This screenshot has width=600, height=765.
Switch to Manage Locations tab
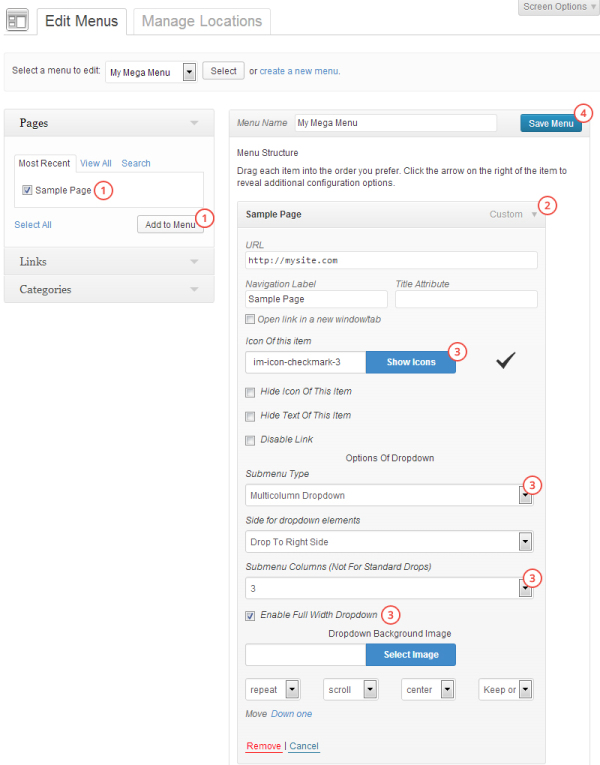pos(201,21)
